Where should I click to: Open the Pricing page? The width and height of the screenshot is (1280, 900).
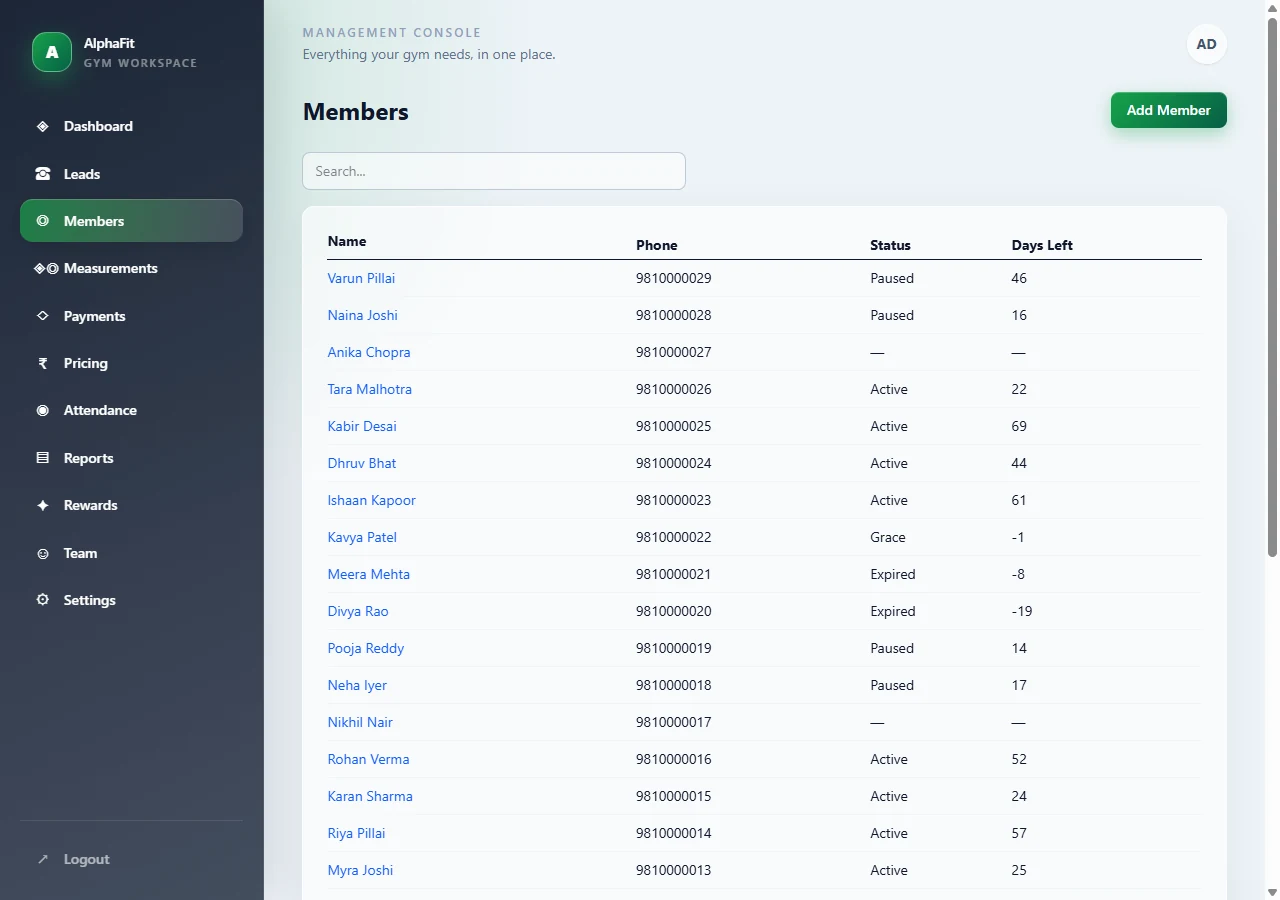pyautogui.click(x=131, y=363)
